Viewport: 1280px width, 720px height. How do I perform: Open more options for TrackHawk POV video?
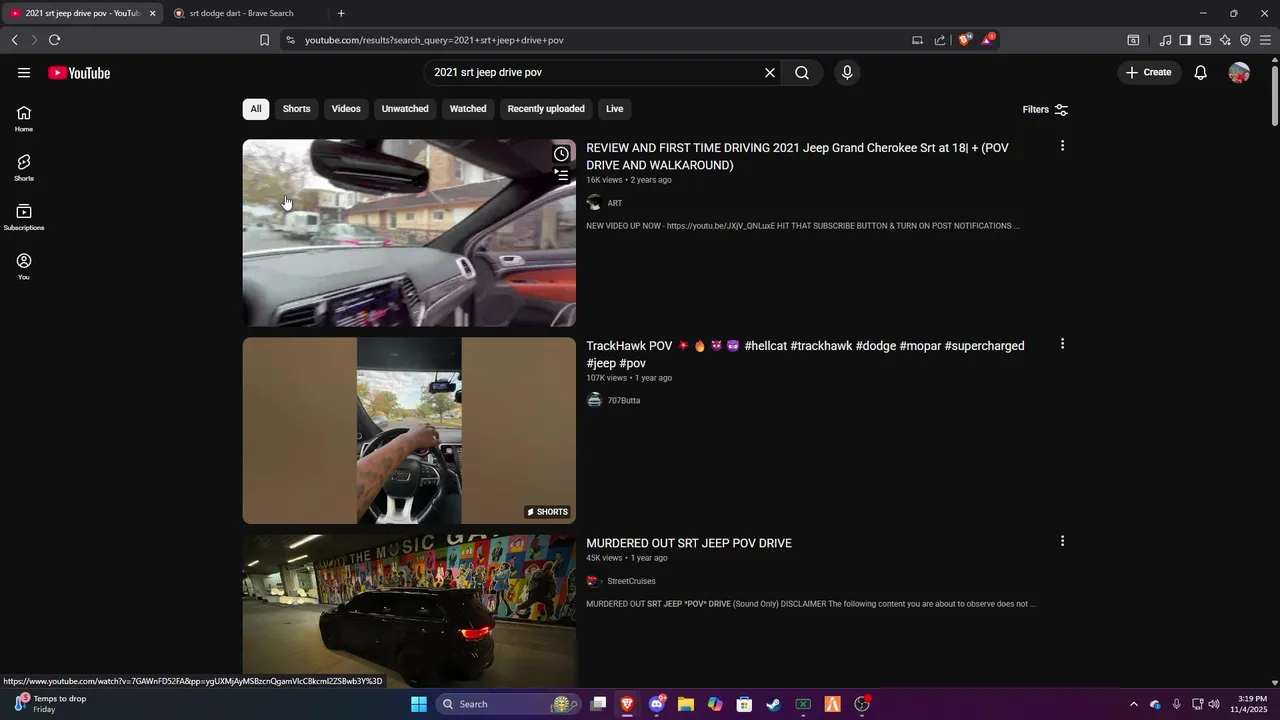pyautogui.click(x=1062, y=344)
